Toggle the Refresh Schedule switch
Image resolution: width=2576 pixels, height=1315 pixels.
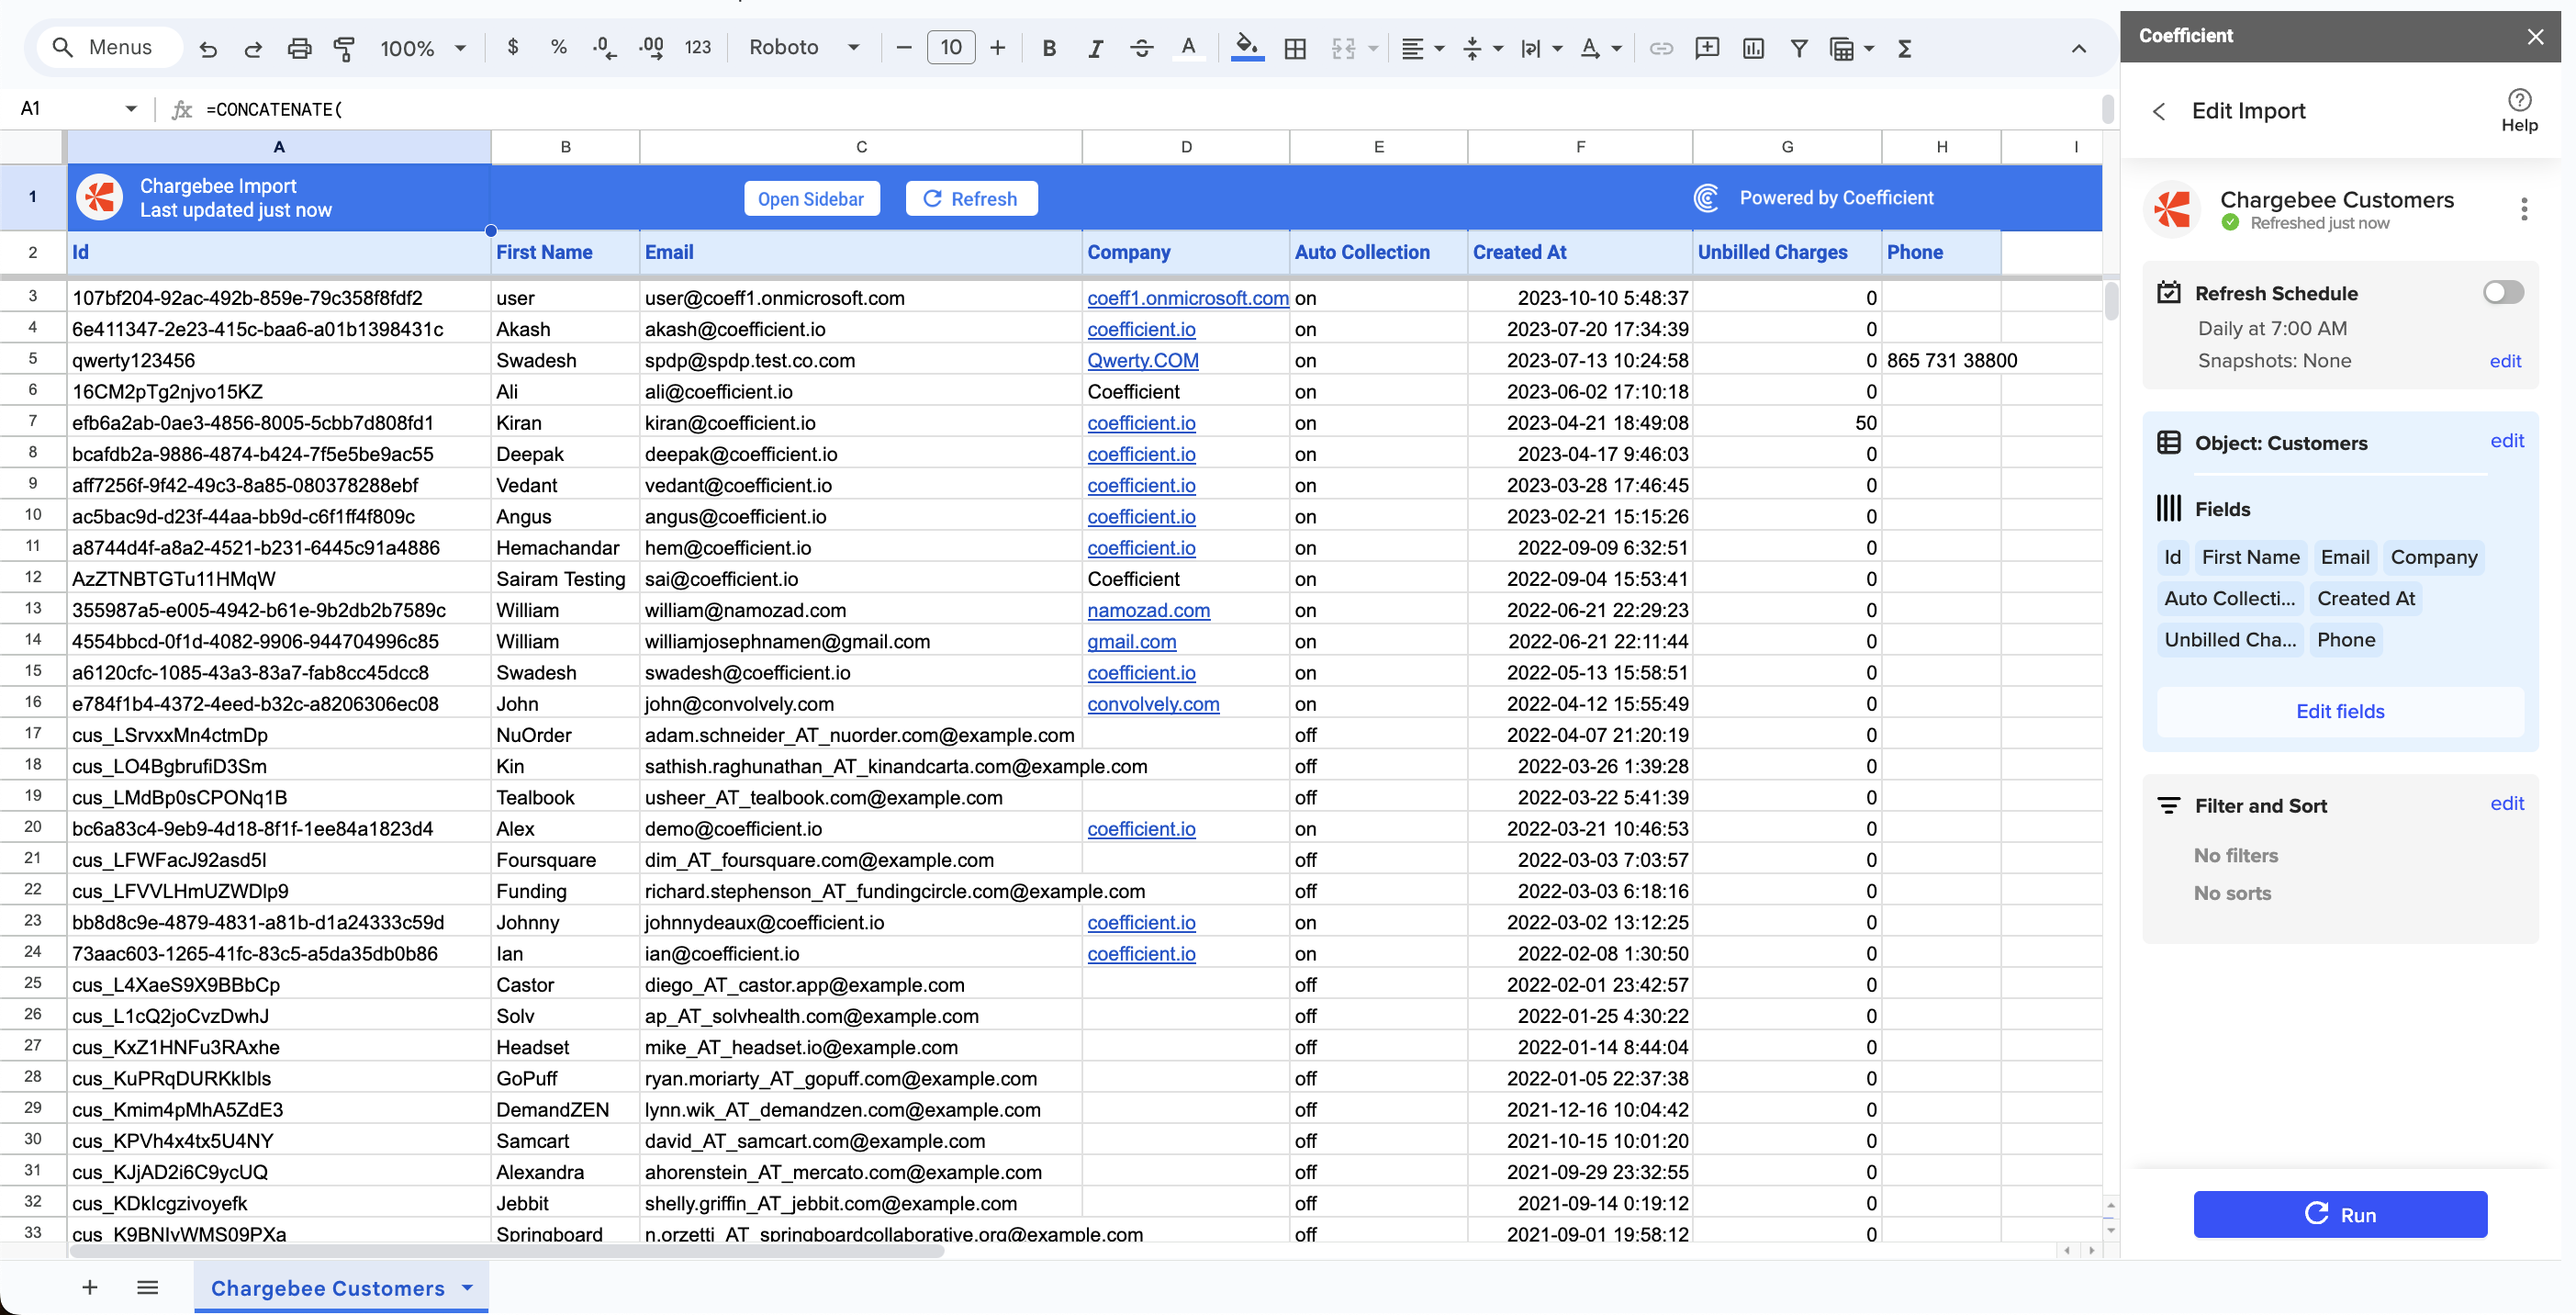(2503, 292)
